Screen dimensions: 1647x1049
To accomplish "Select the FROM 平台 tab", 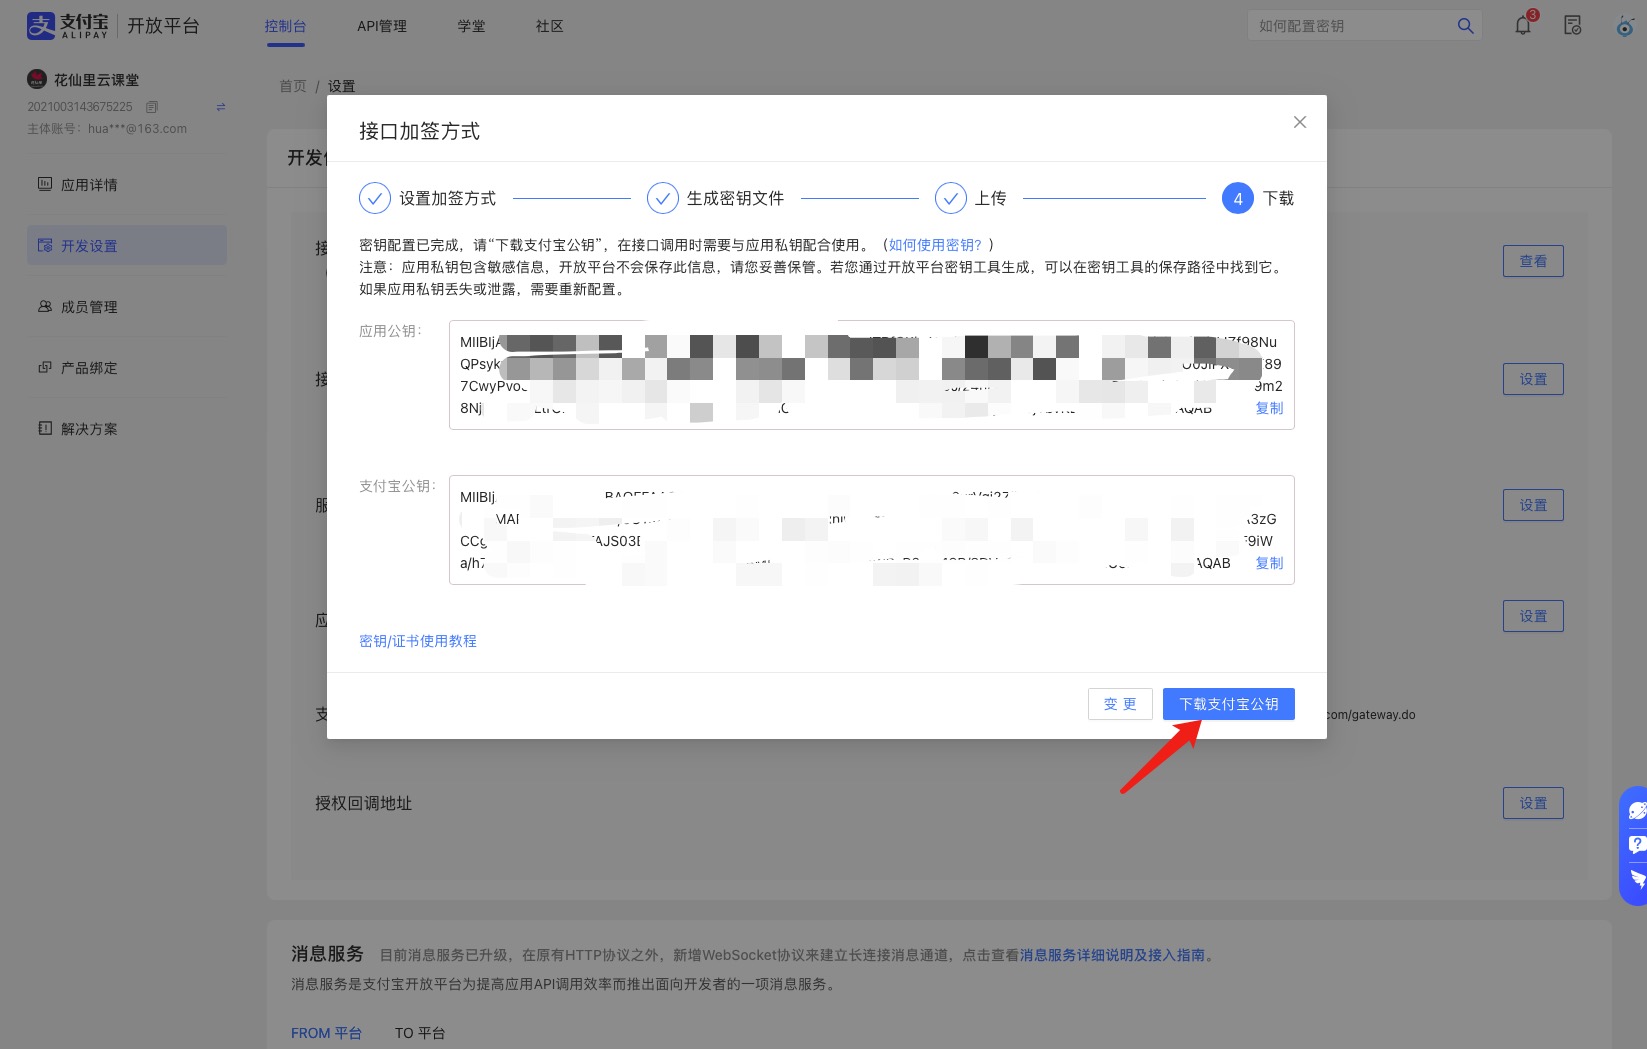I will [x=326, y=1033].
